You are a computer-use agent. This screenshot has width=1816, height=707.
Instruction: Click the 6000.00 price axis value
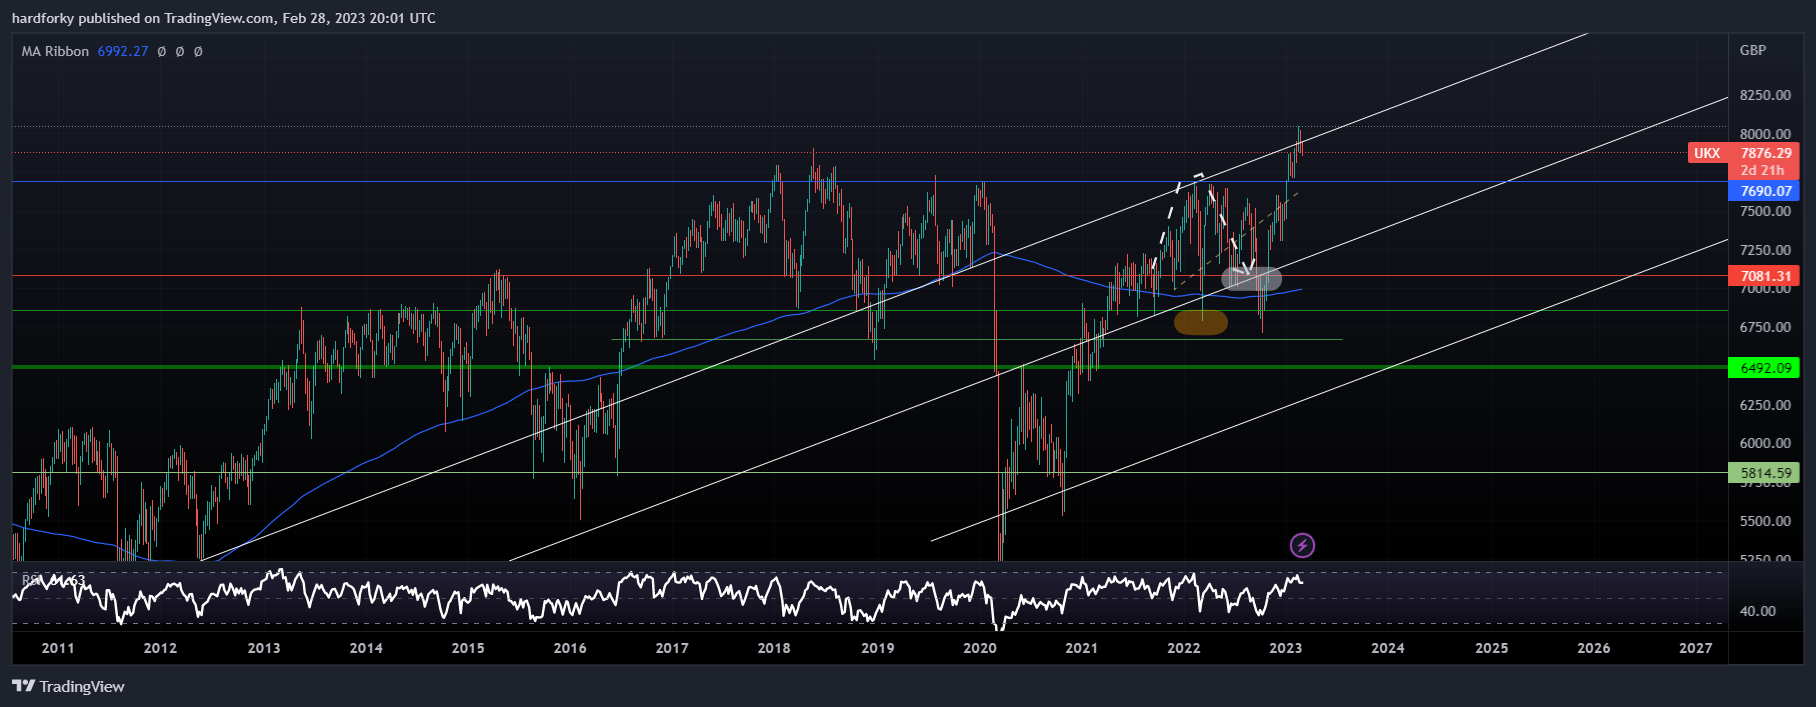[x=1765, y=443]
